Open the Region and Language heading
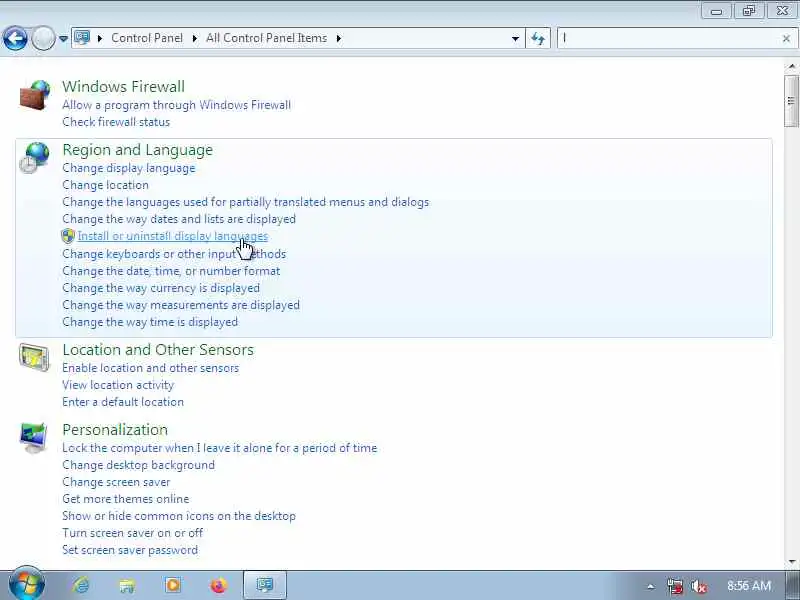 138,149
